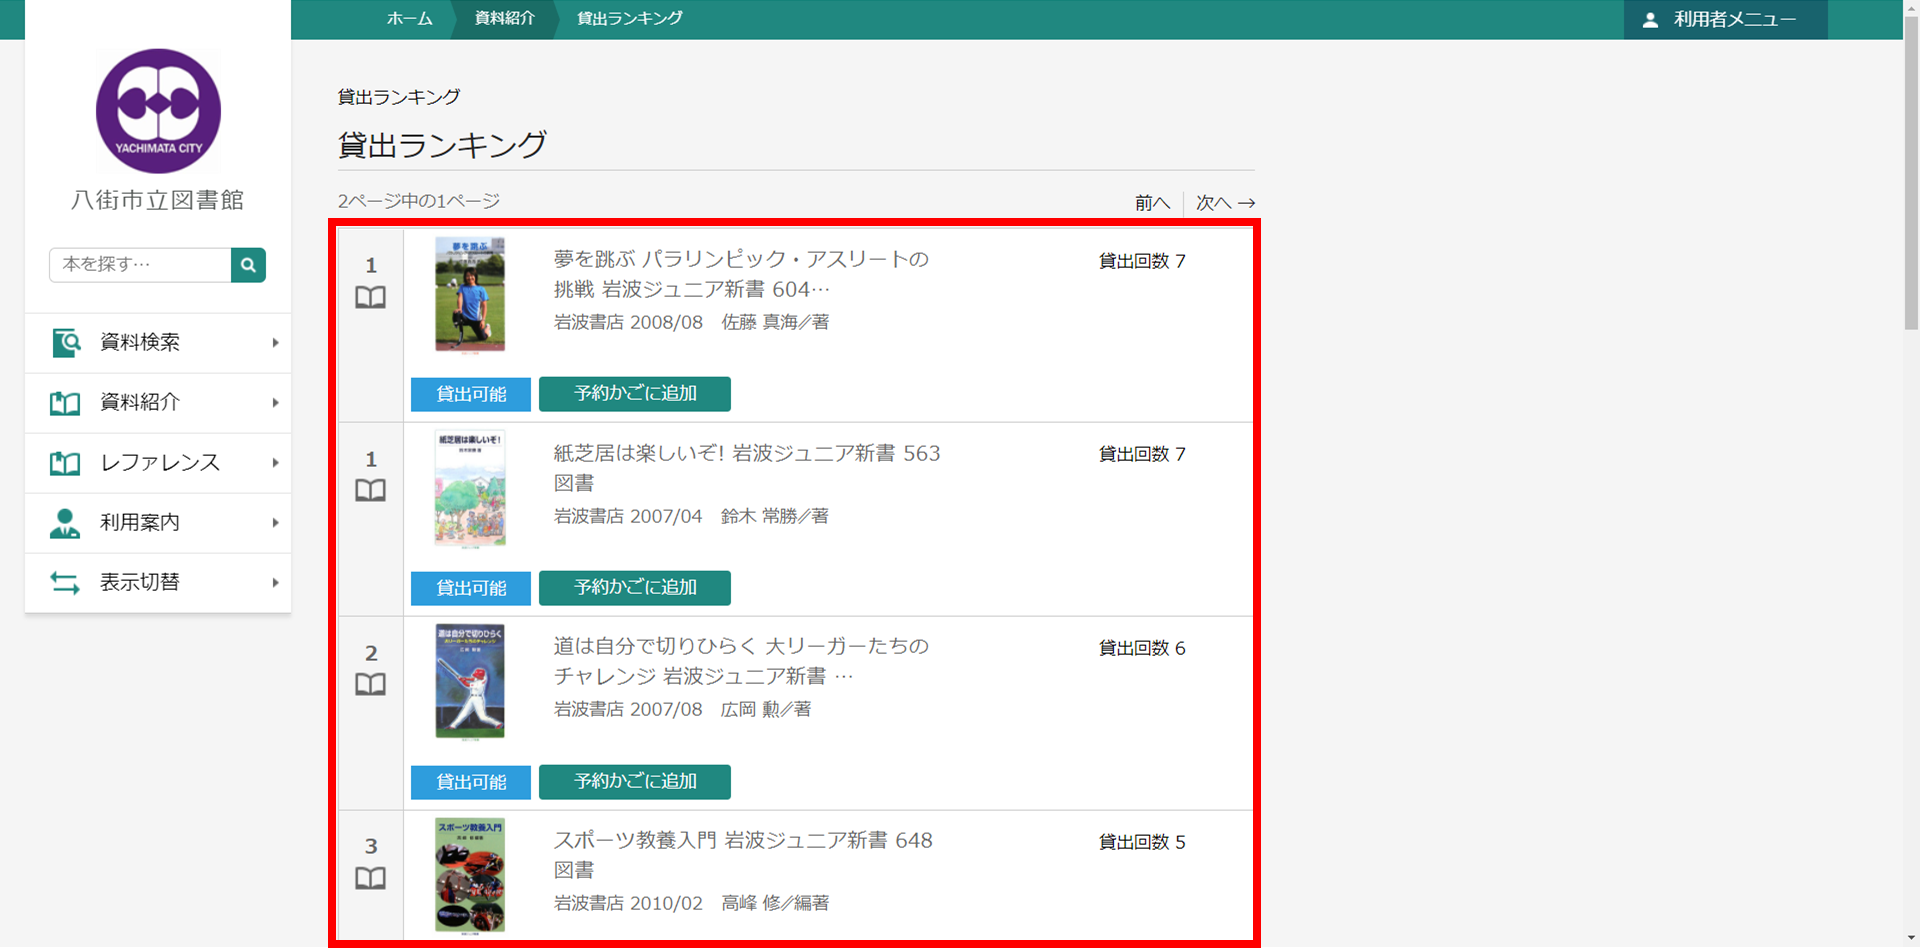
Task: Click 貸出回数 5 text
Action: (1142, 842)
